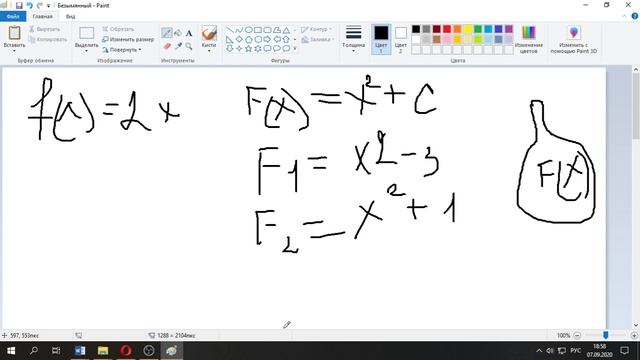
Task: Pick the Curve shape
Action: (x=239, y=30)
